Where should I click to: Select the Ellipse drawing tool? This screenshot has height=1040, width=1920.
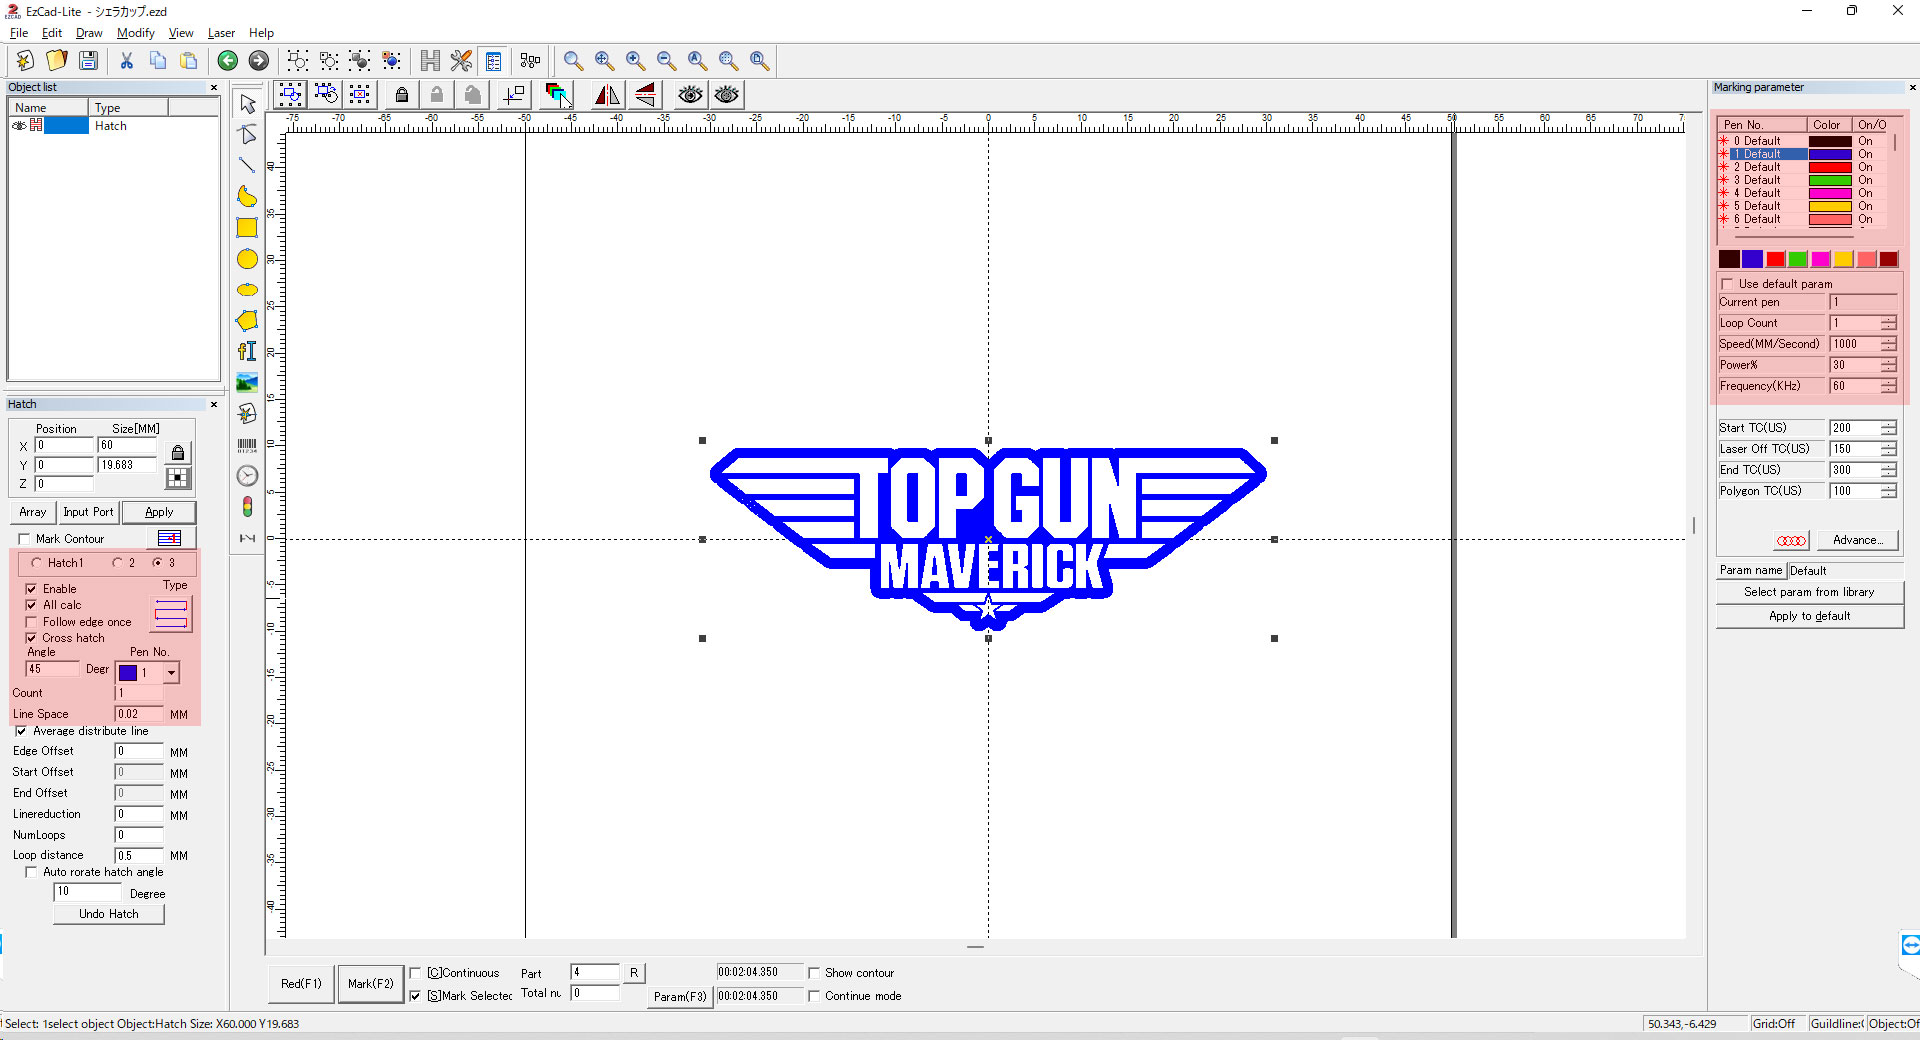click(247, 290)
